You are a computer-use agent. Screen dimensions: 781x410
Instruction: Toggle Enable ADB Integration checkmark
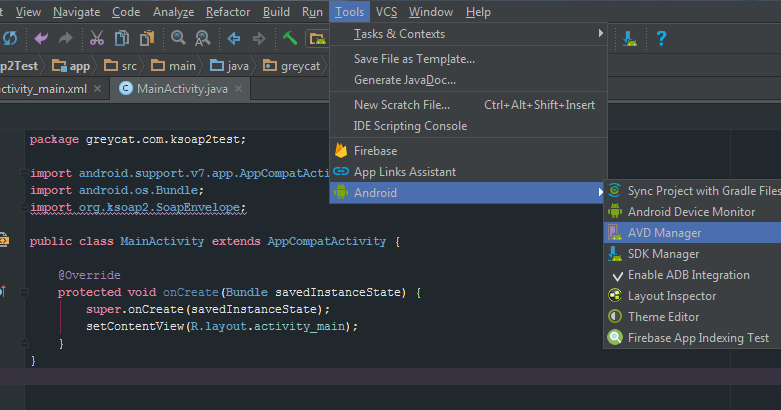click(618, 275)
